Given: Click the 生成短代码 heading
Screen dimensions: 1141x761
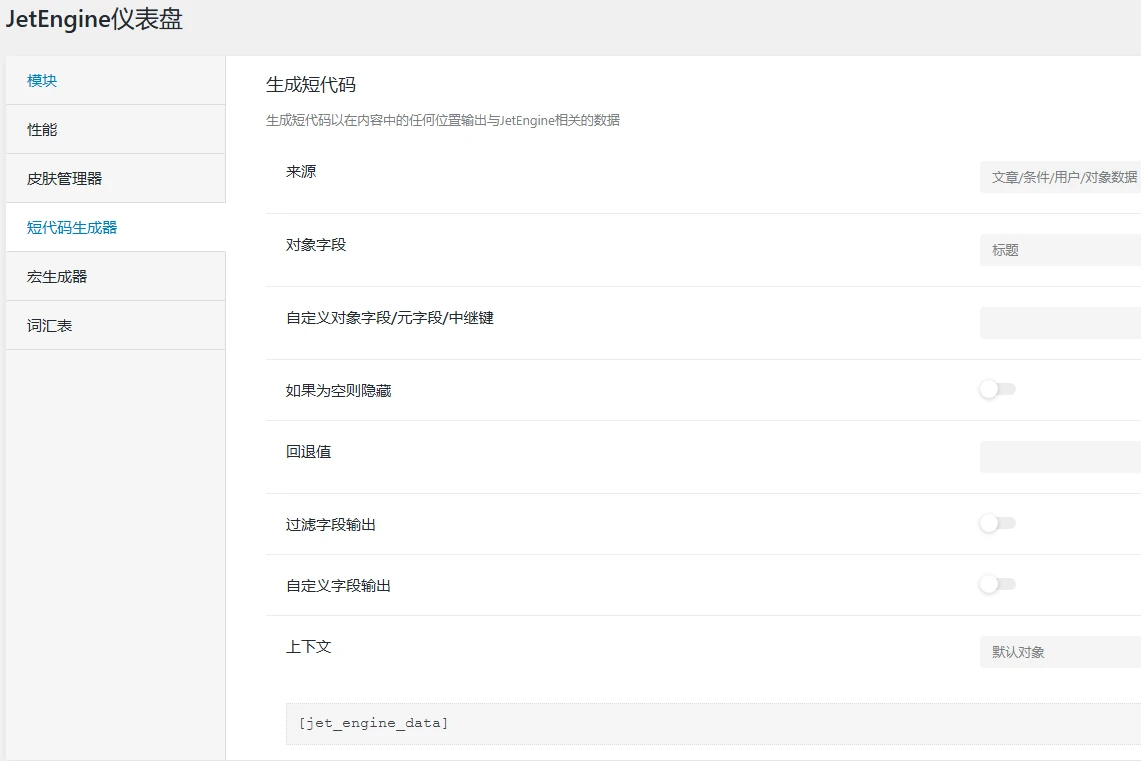Looking at the screenshot, I should point(314,85).
